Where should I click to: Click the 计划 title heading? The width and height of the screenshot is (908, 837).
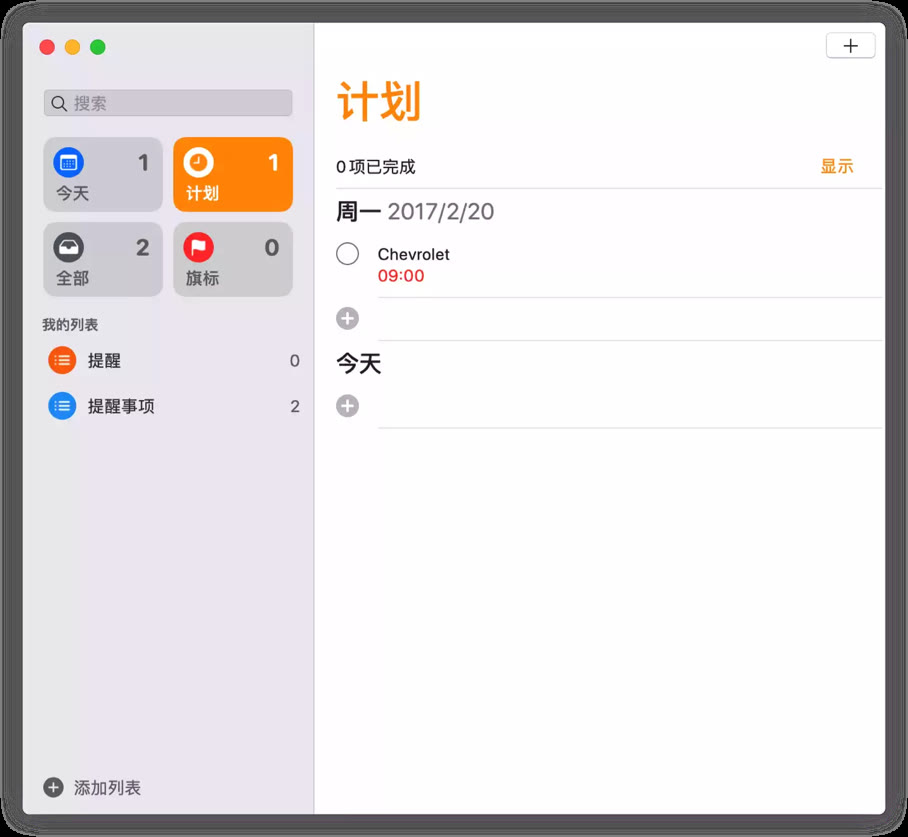coord(377,100)
